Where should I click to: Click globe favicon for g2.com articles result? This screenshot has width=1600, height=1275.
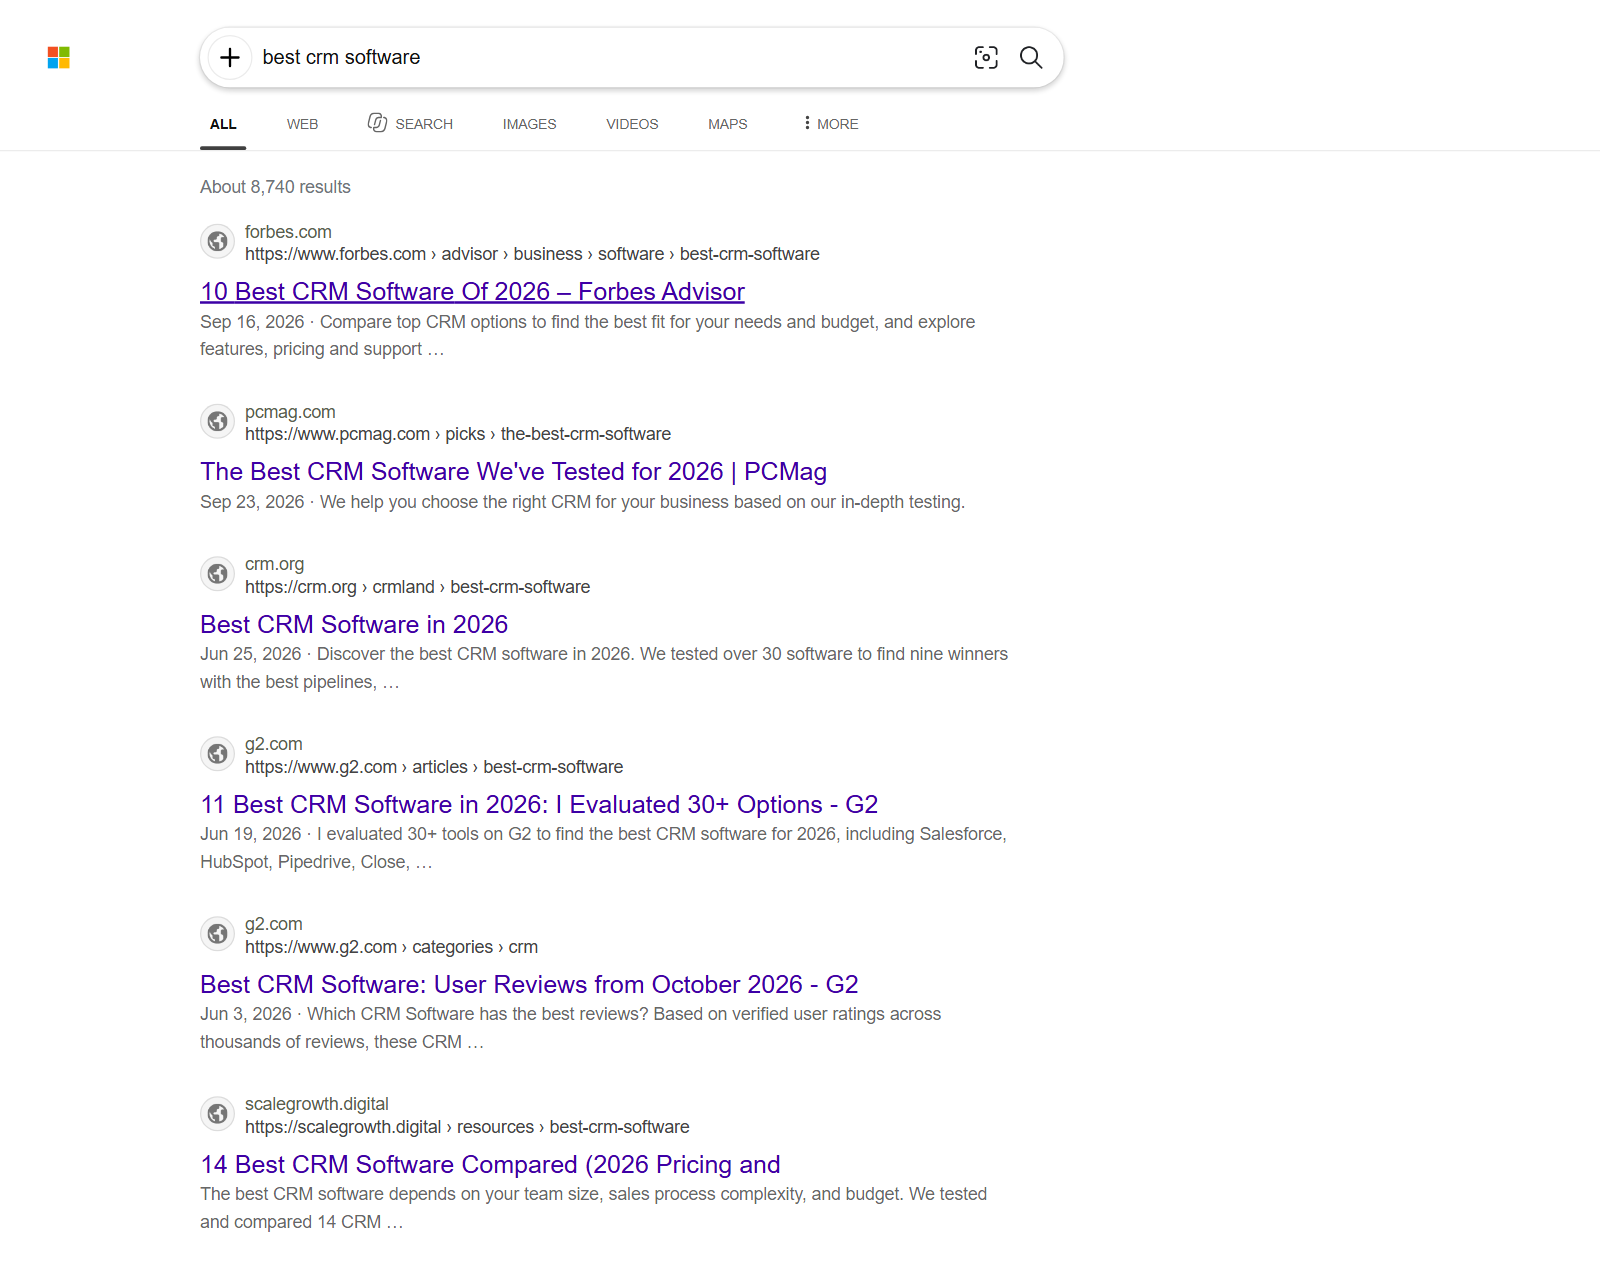[217, 754]
